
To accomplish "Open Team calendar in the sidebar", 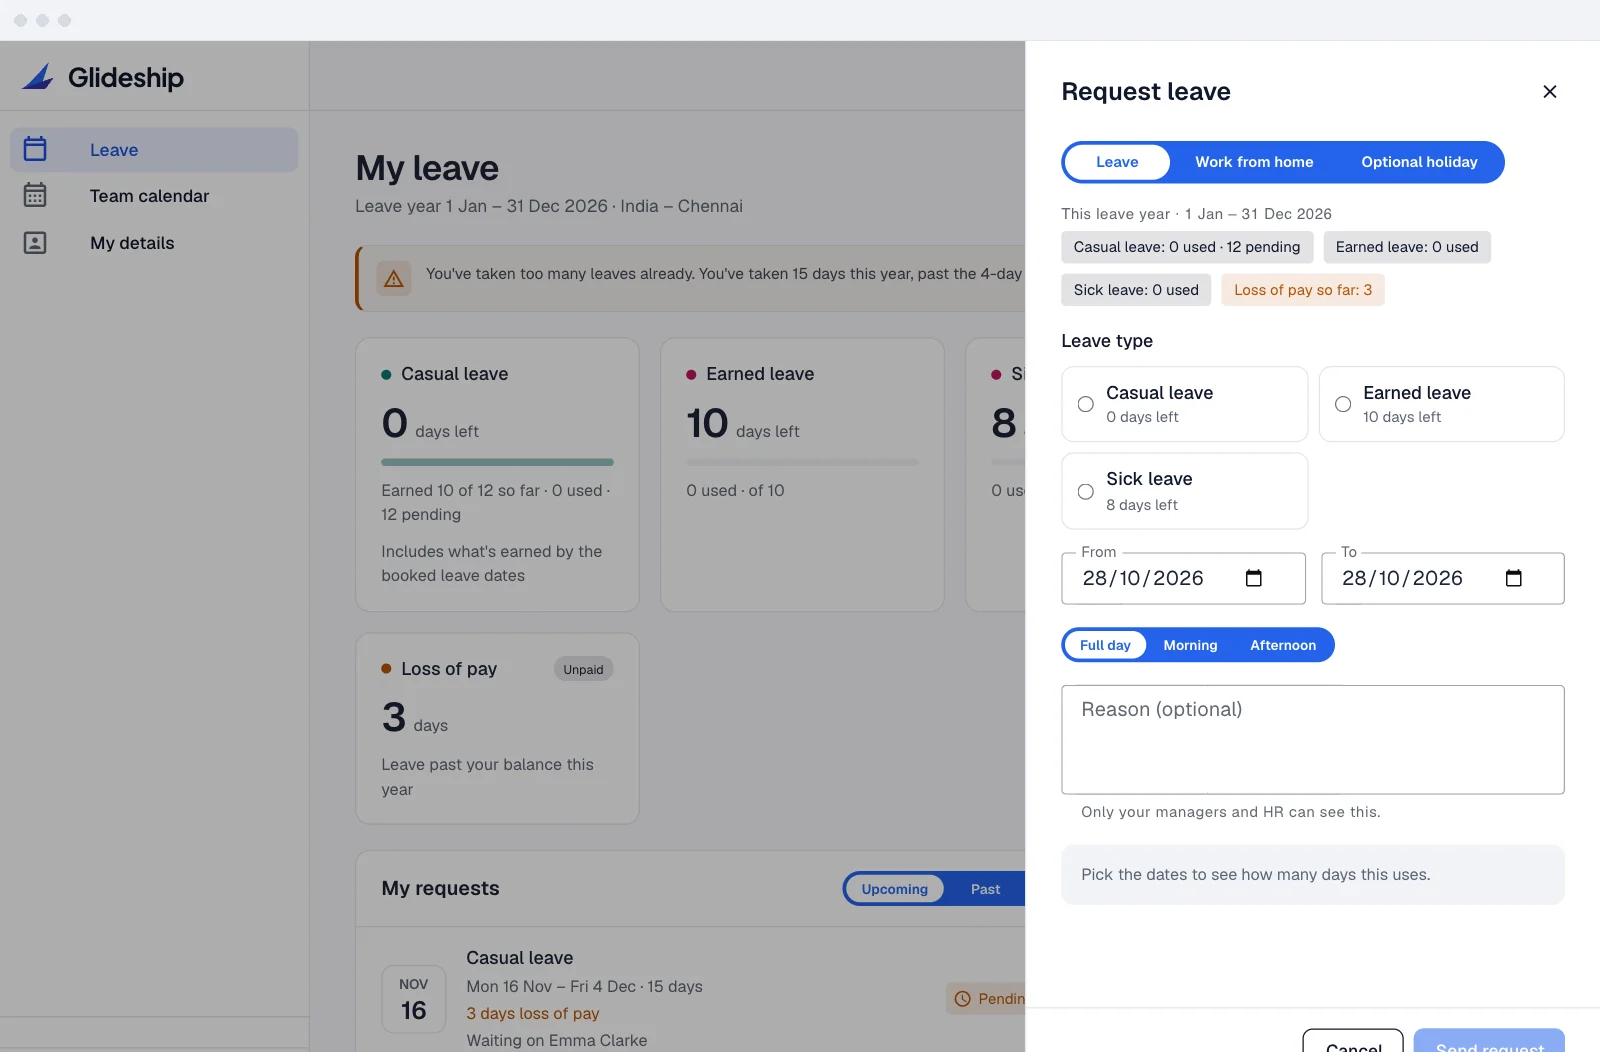I will (x=154, y=196).
